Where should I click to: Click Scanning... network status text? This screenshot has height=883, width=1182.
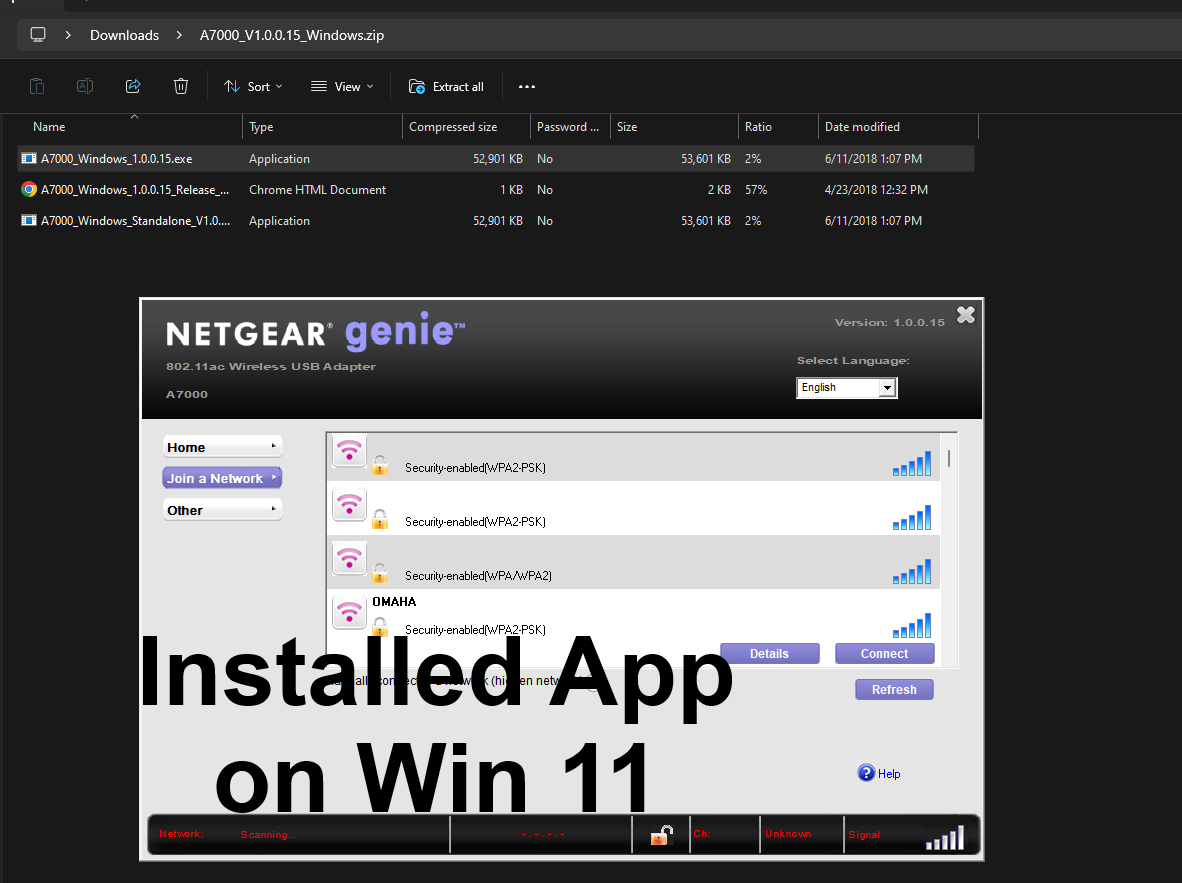268,835
